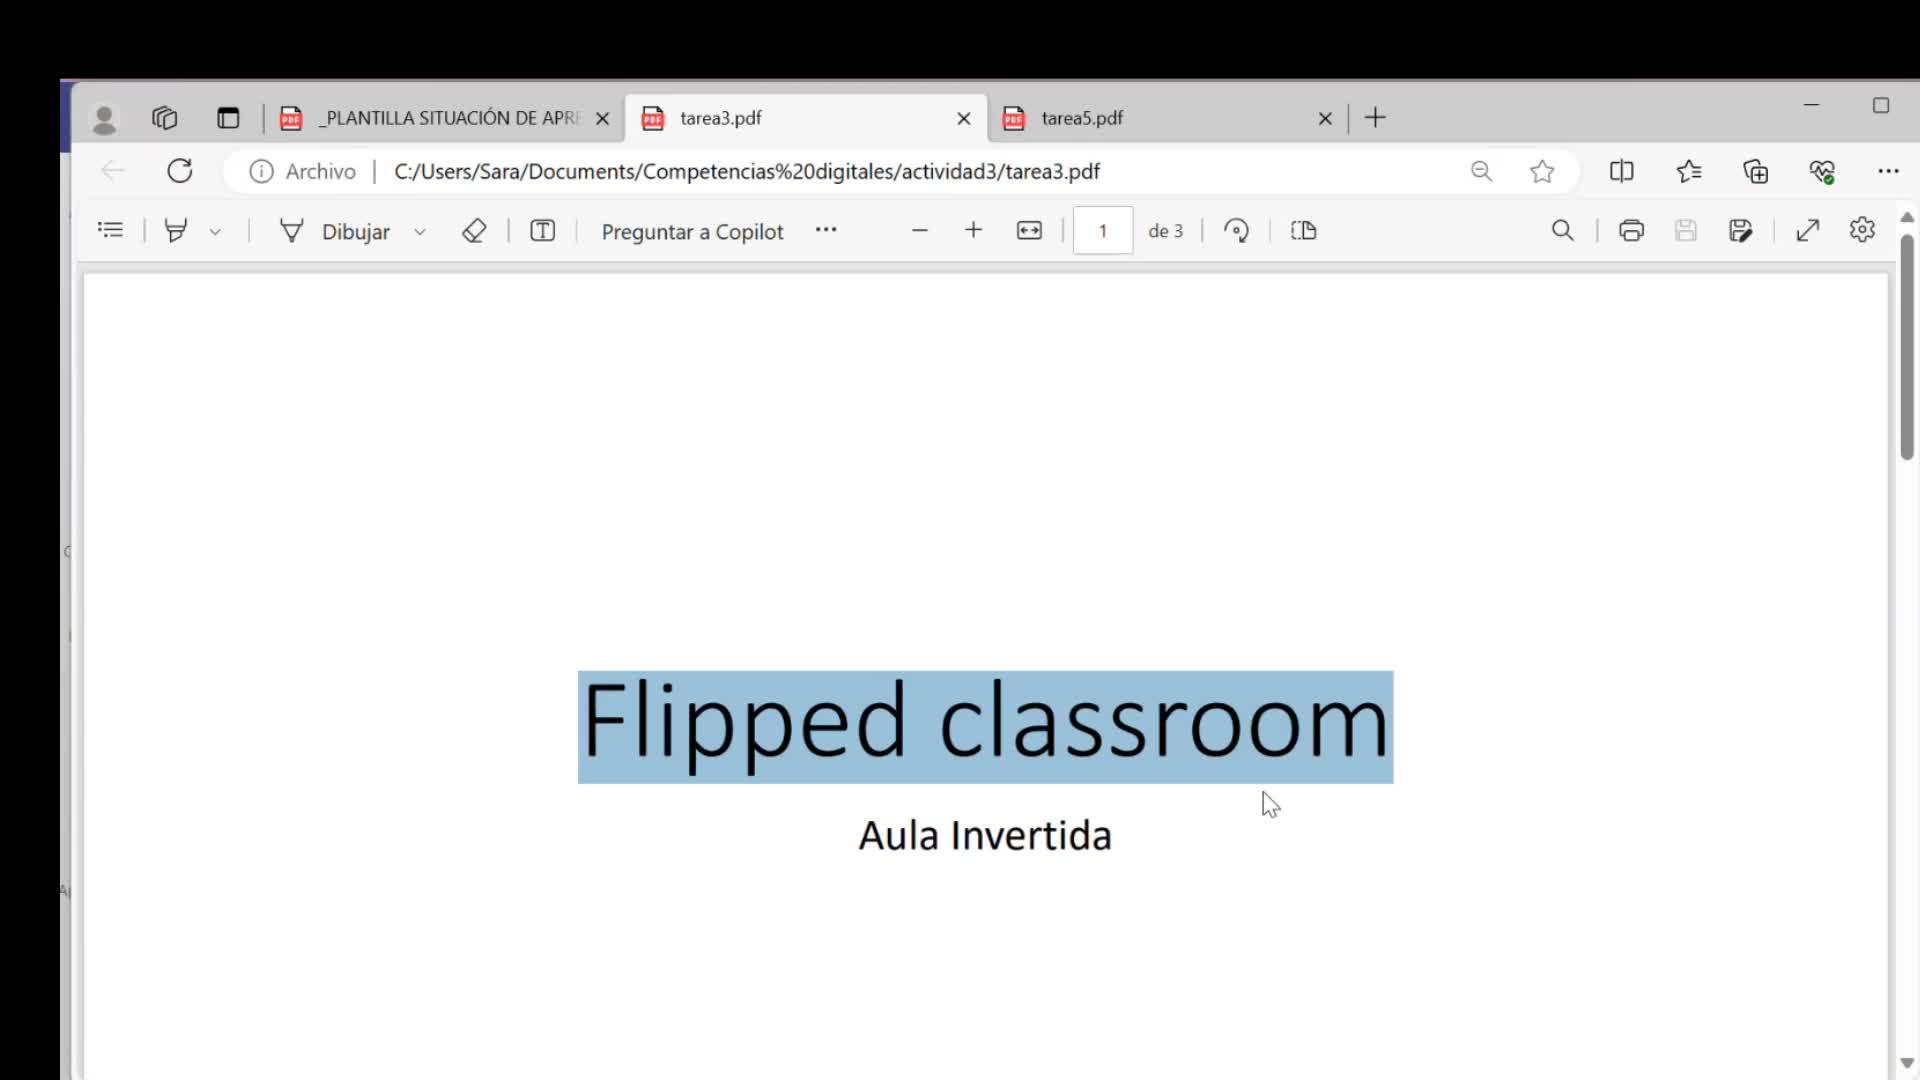Click Preguntar a Copilot button
The width and height of the screenshot is (1920, 1080).
pos(692,232)
